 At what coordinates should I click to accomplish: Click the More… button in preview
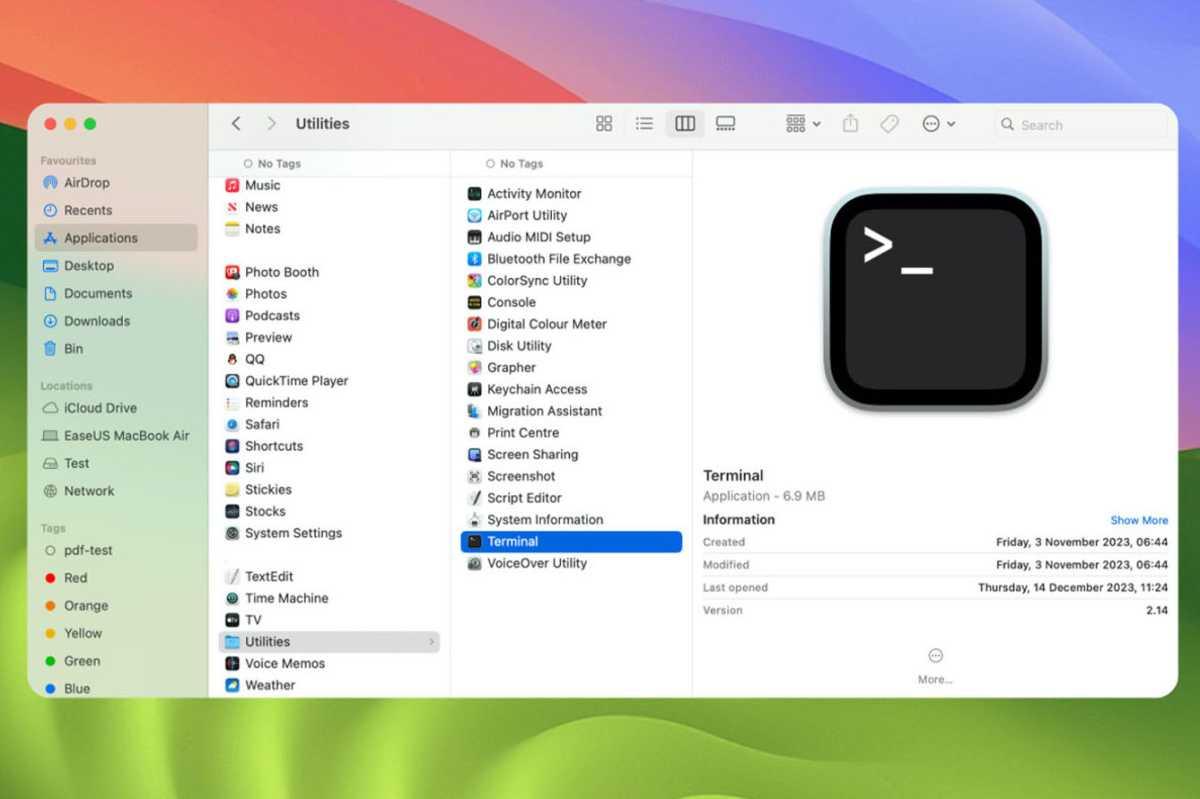point(935,666)
